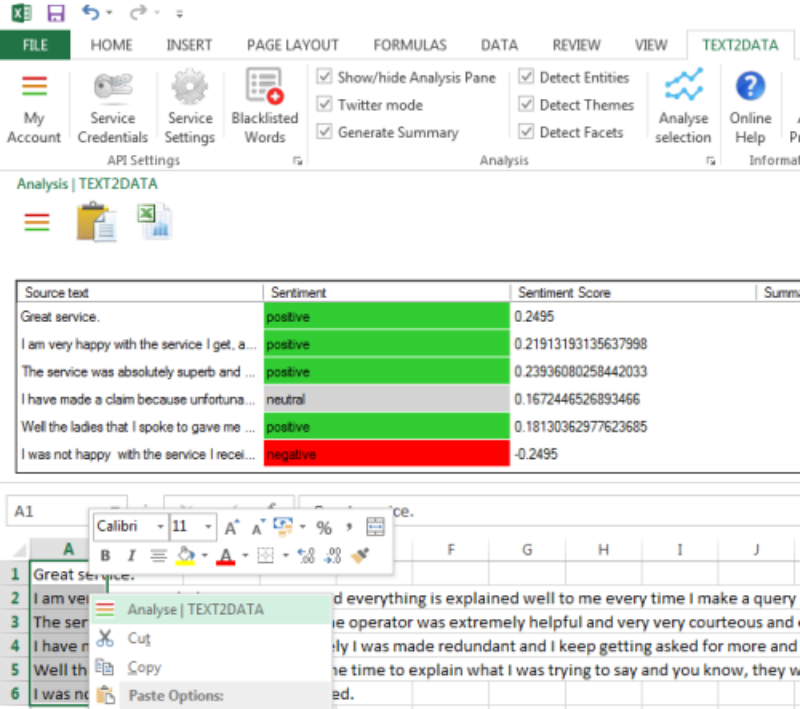The image size is (800, 709).
Task: Choose Copy from the context menu
Action: 146,668
